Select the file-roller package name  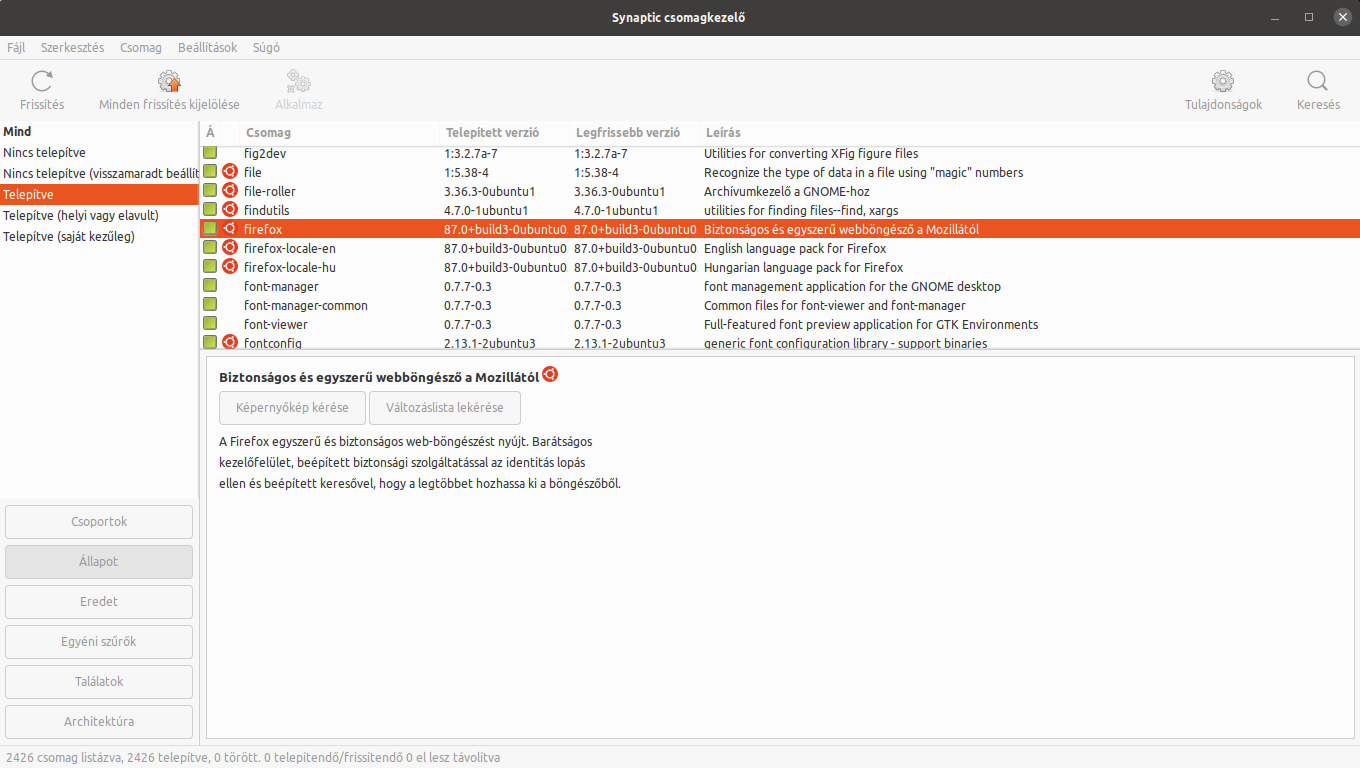(x=270, y=191)
